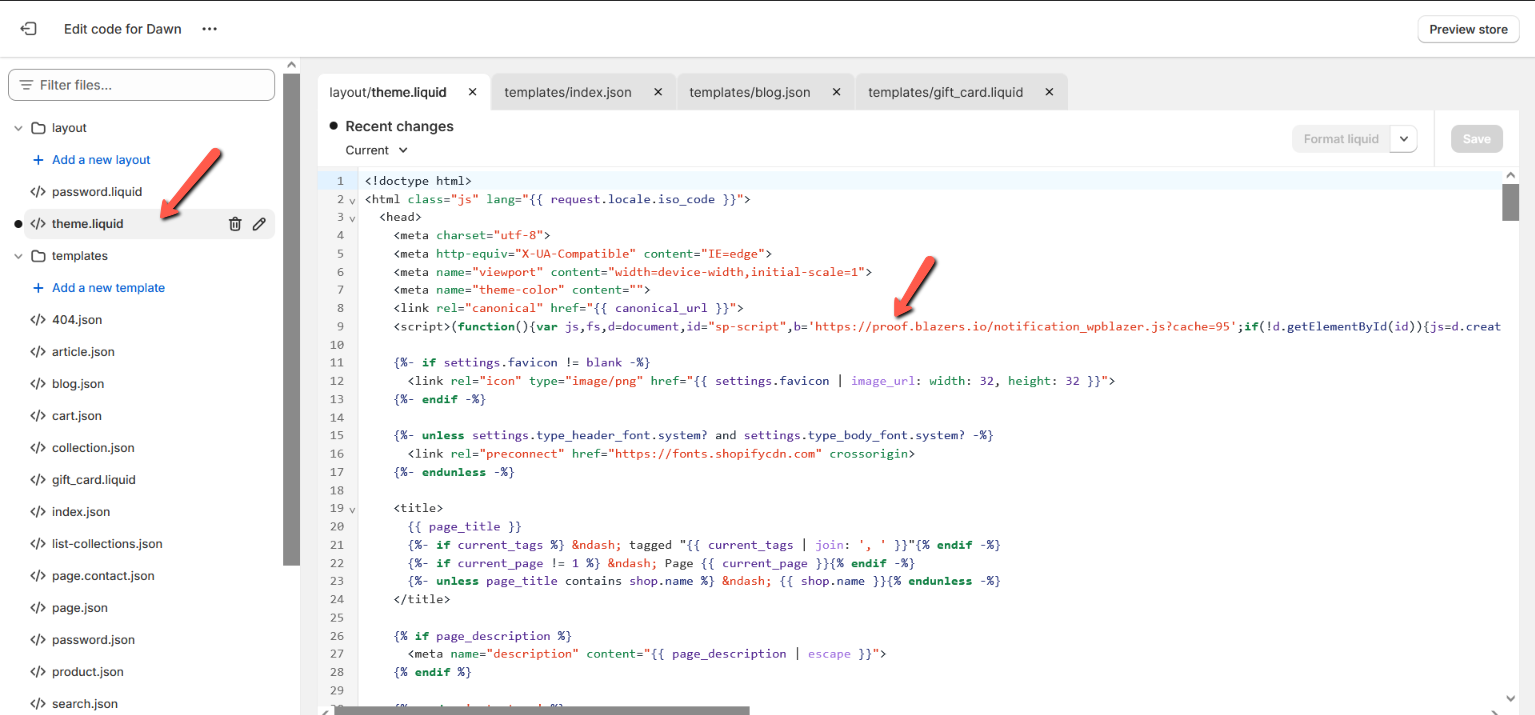Open article.json template file
1535x715 pixels.
pos(83,352)
